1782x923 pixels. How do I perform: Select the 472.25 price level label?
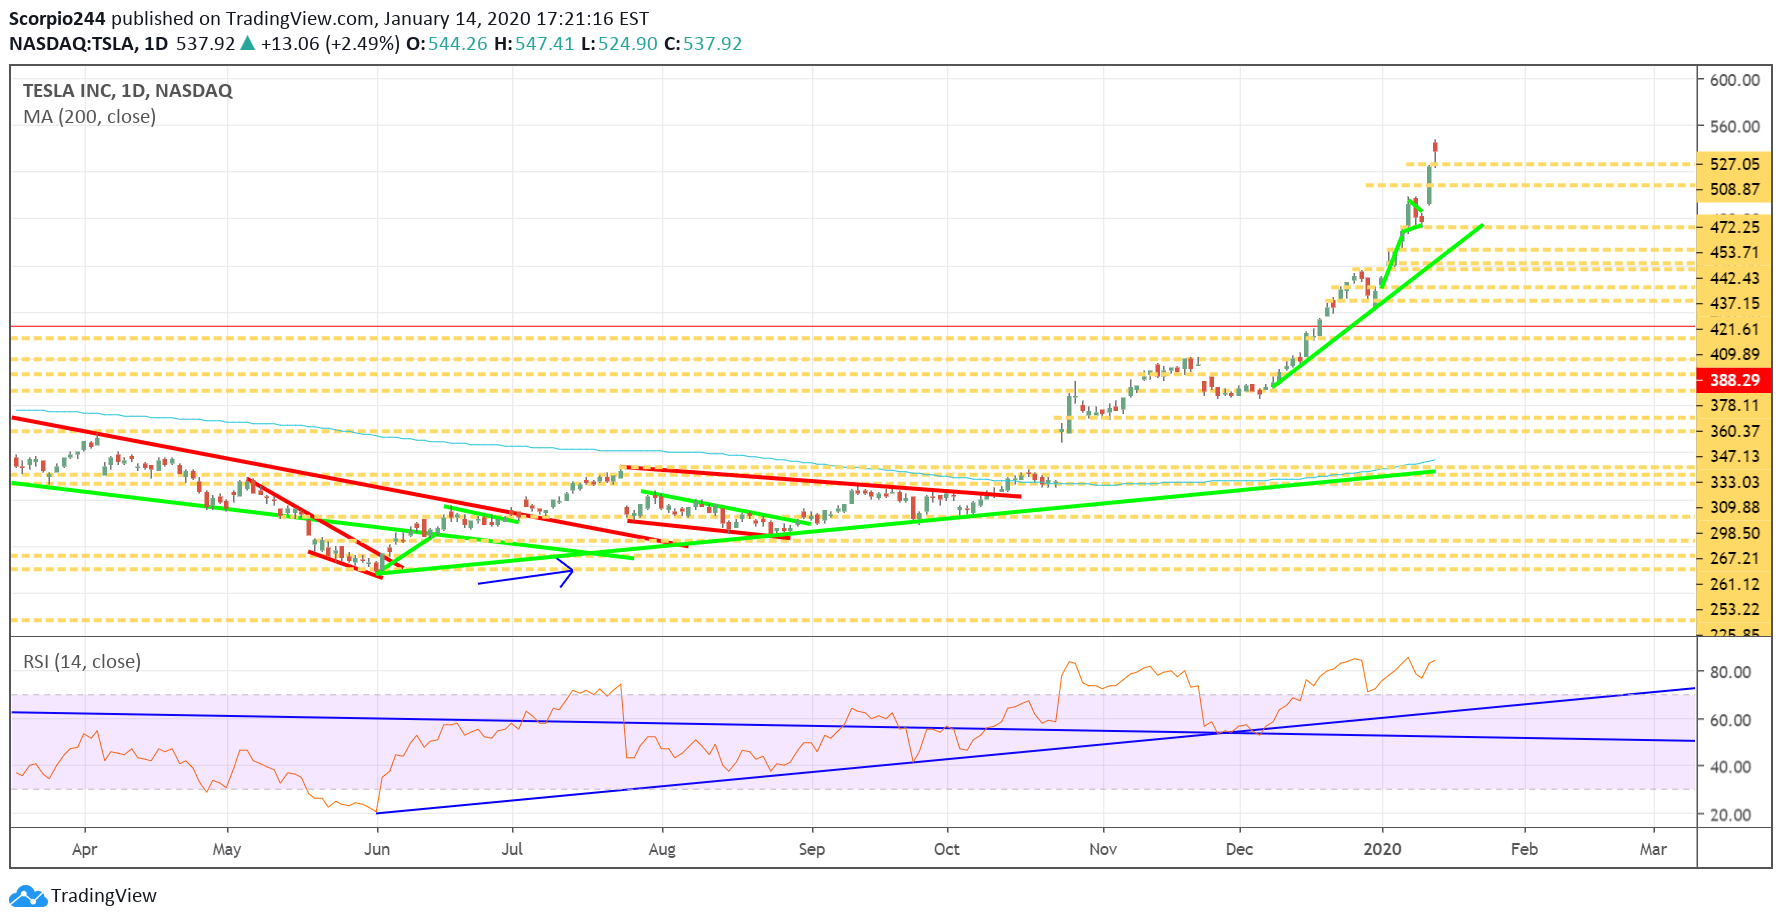click(x=1734, y=227)
